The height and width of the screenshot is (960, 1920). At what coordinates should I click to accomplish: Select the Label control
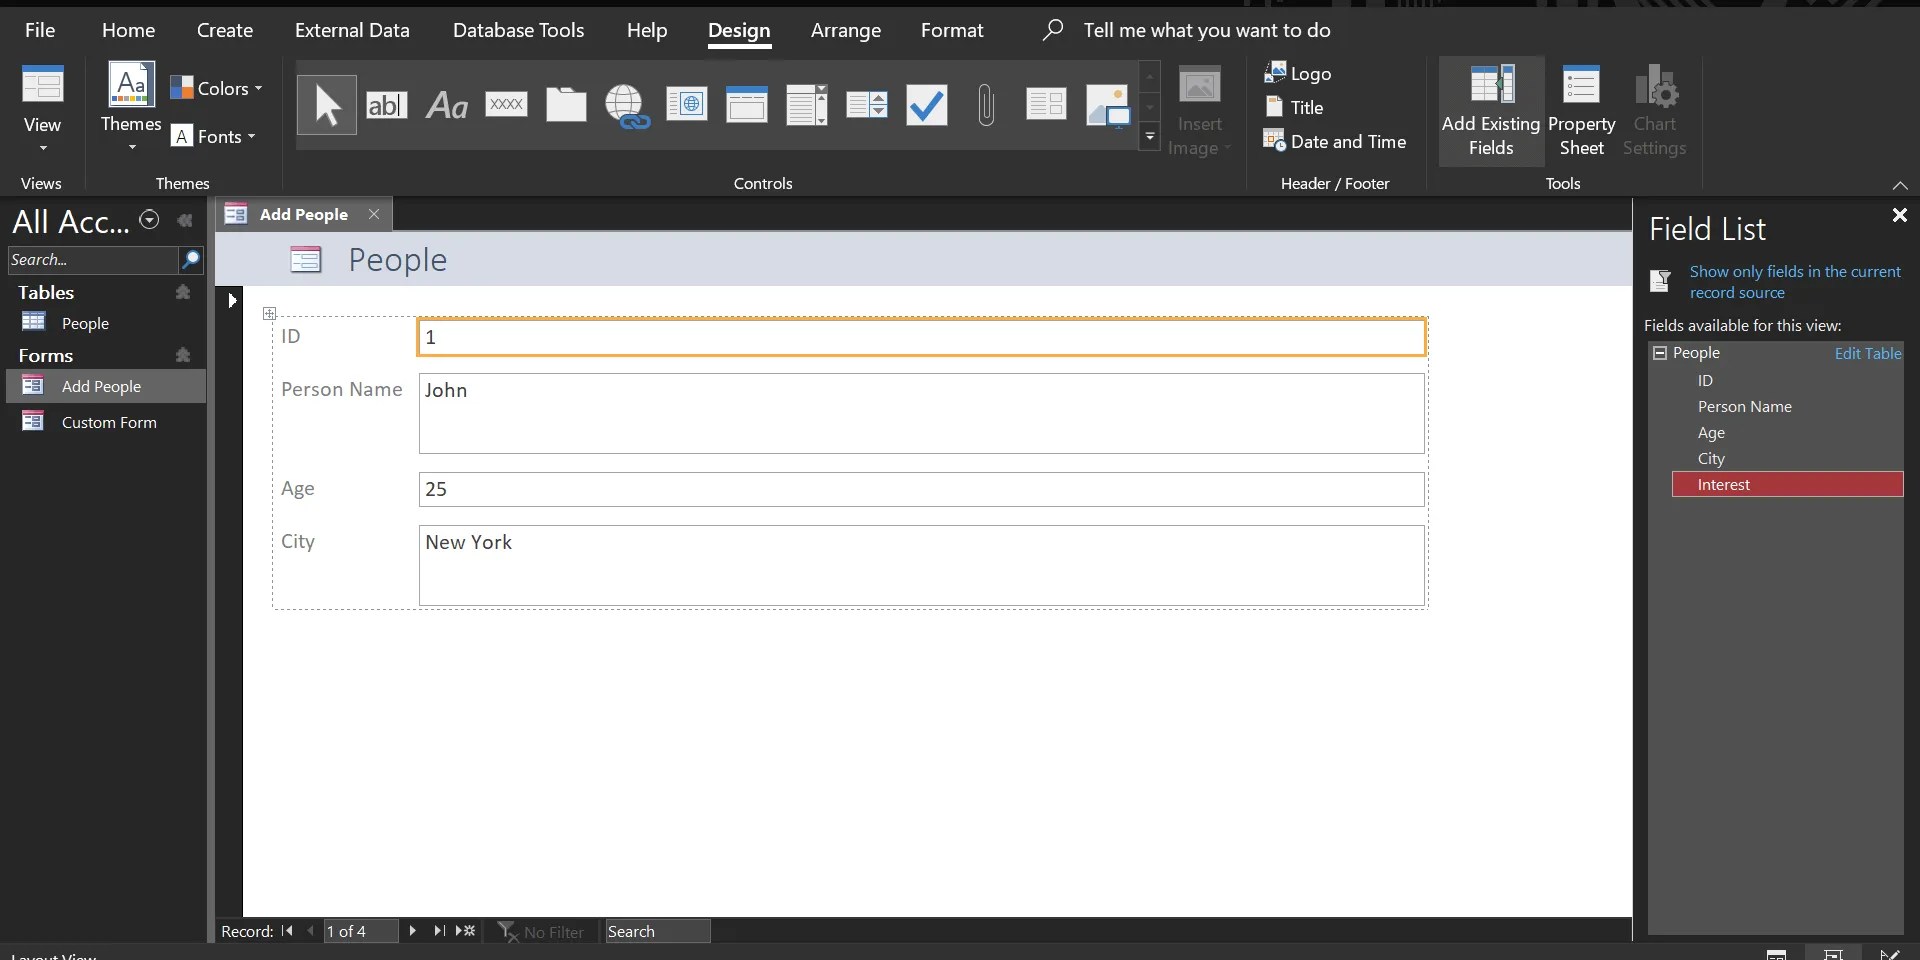click(447, 105)
